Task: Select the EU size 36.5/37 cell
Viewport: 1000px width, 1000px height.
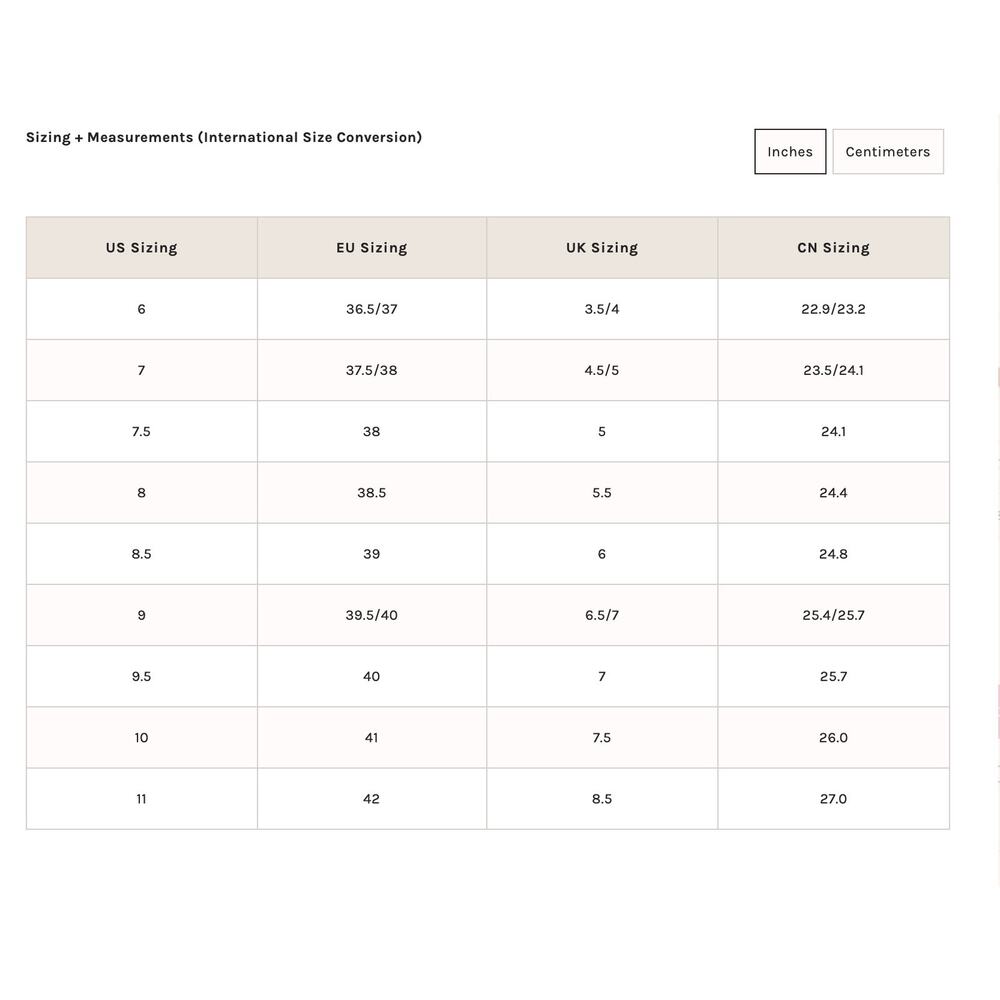Action: click(371, 309)
